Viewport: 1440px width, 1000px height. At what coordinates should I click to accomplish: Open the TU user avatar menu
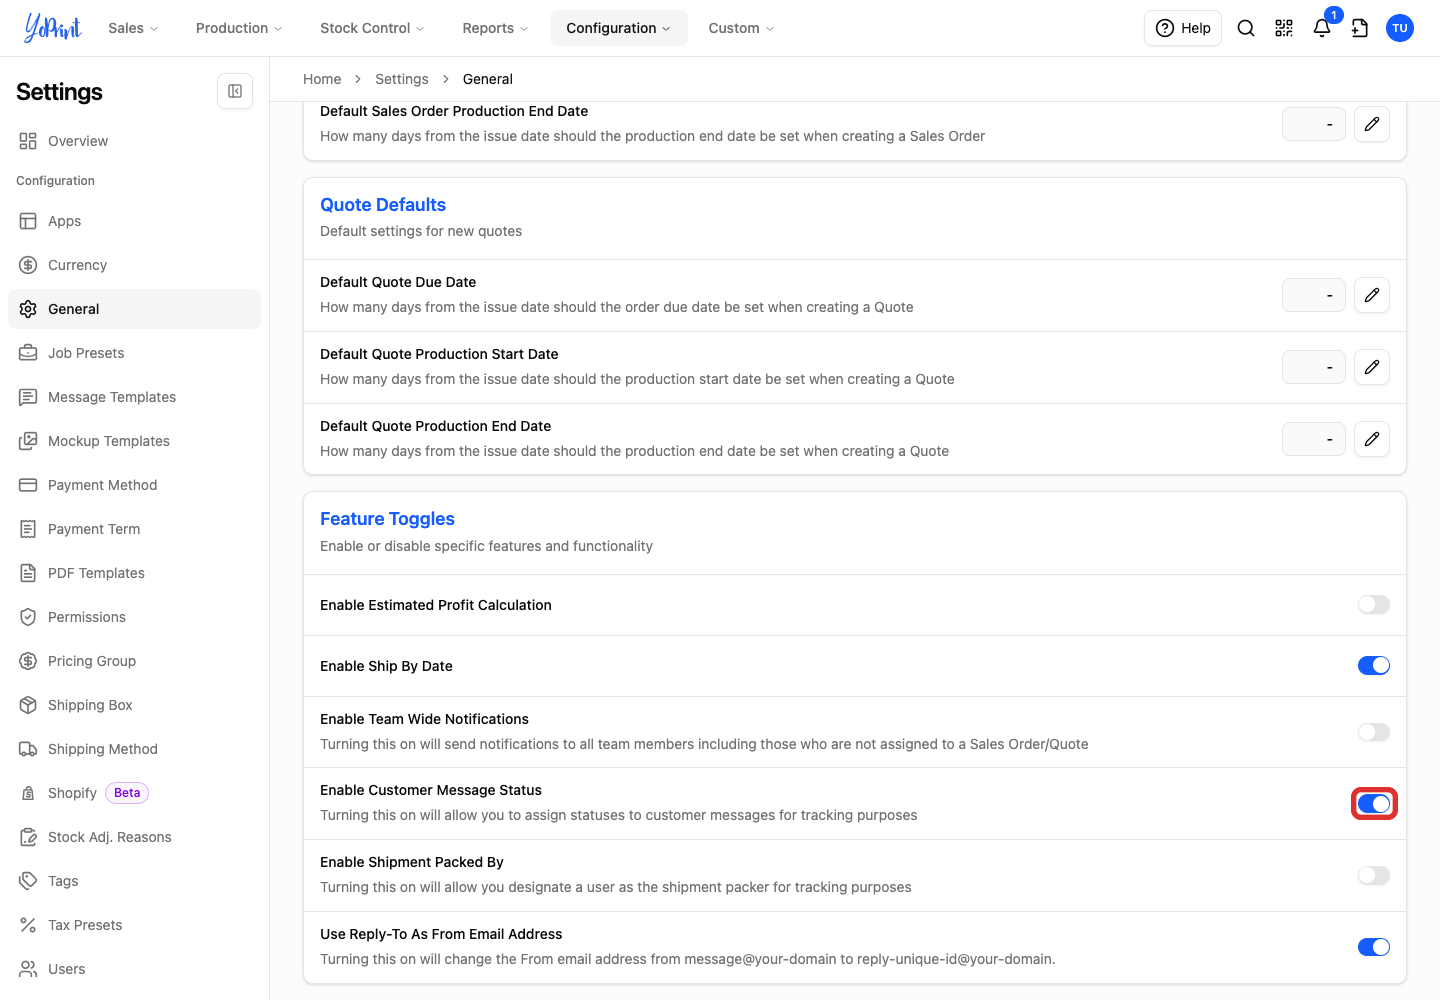[1400, 28]
